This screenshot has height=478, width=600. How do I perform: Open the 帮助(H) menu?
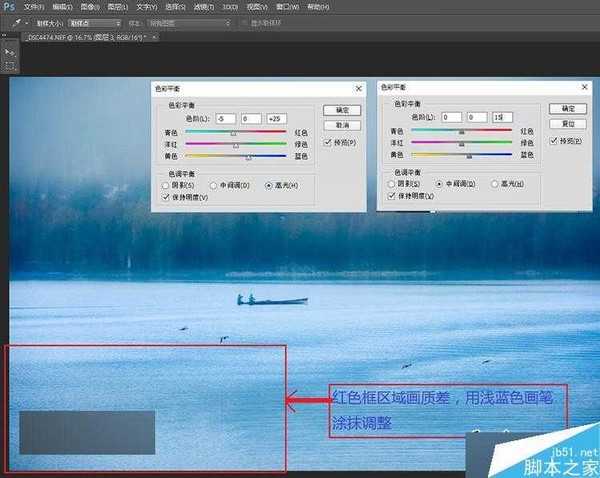(x=318, y=7)
